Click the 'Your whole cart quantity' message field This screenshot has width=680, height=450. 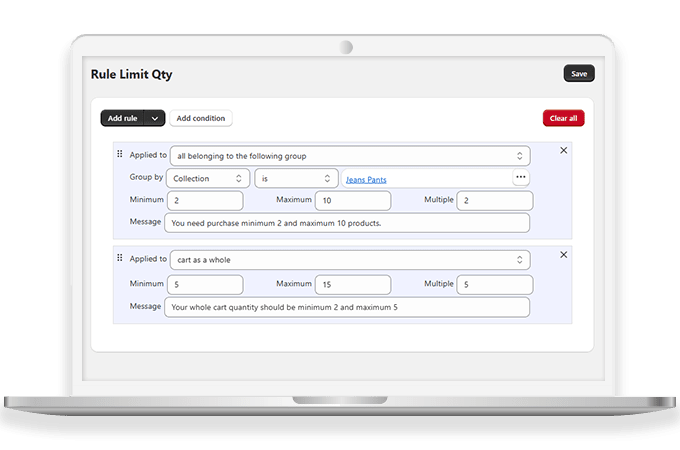point(347,307)
